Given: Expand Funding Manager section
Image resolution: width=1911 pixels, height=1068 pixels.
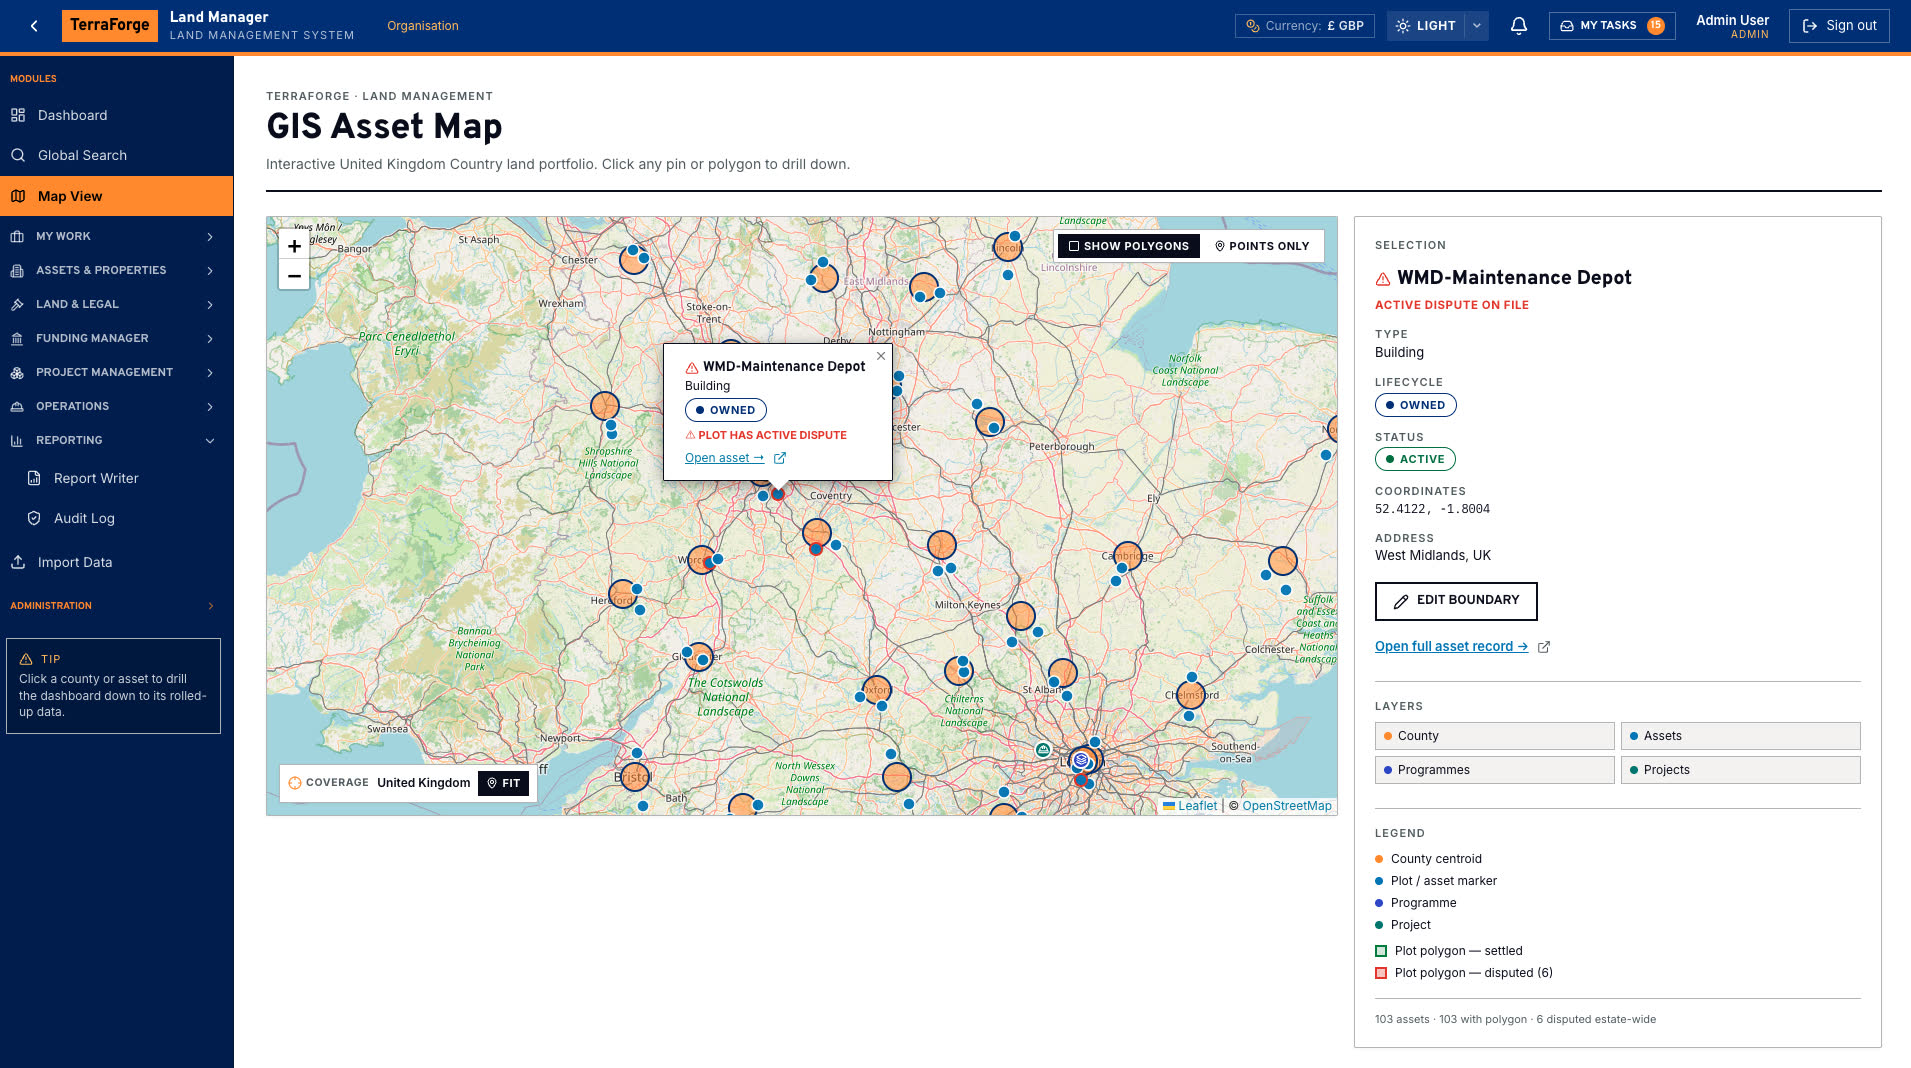Looking at the screenshot, I should [116, 338].
